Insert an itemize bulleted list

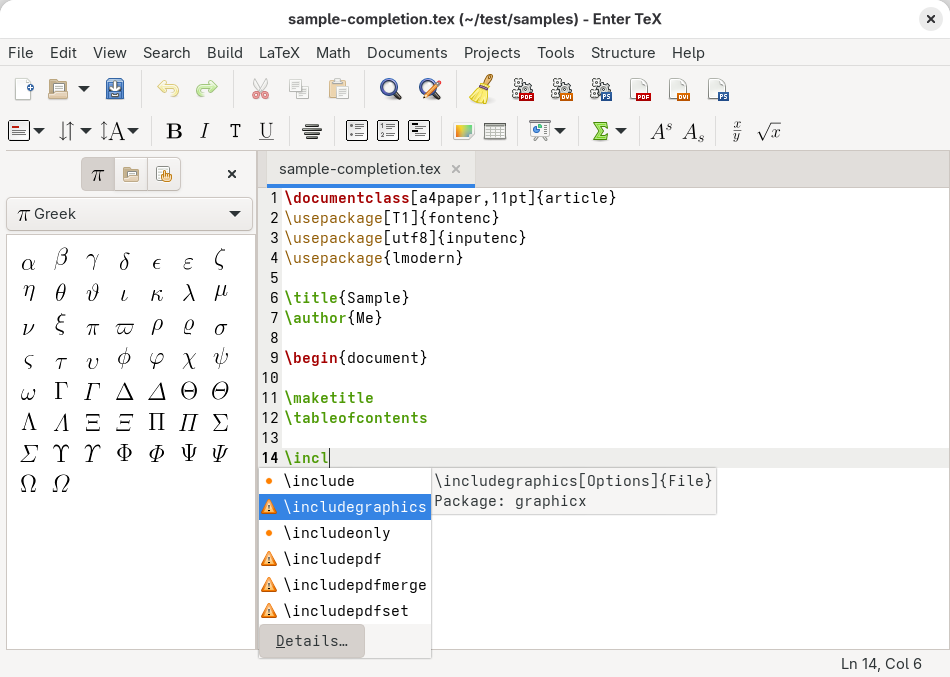(357, 131)
